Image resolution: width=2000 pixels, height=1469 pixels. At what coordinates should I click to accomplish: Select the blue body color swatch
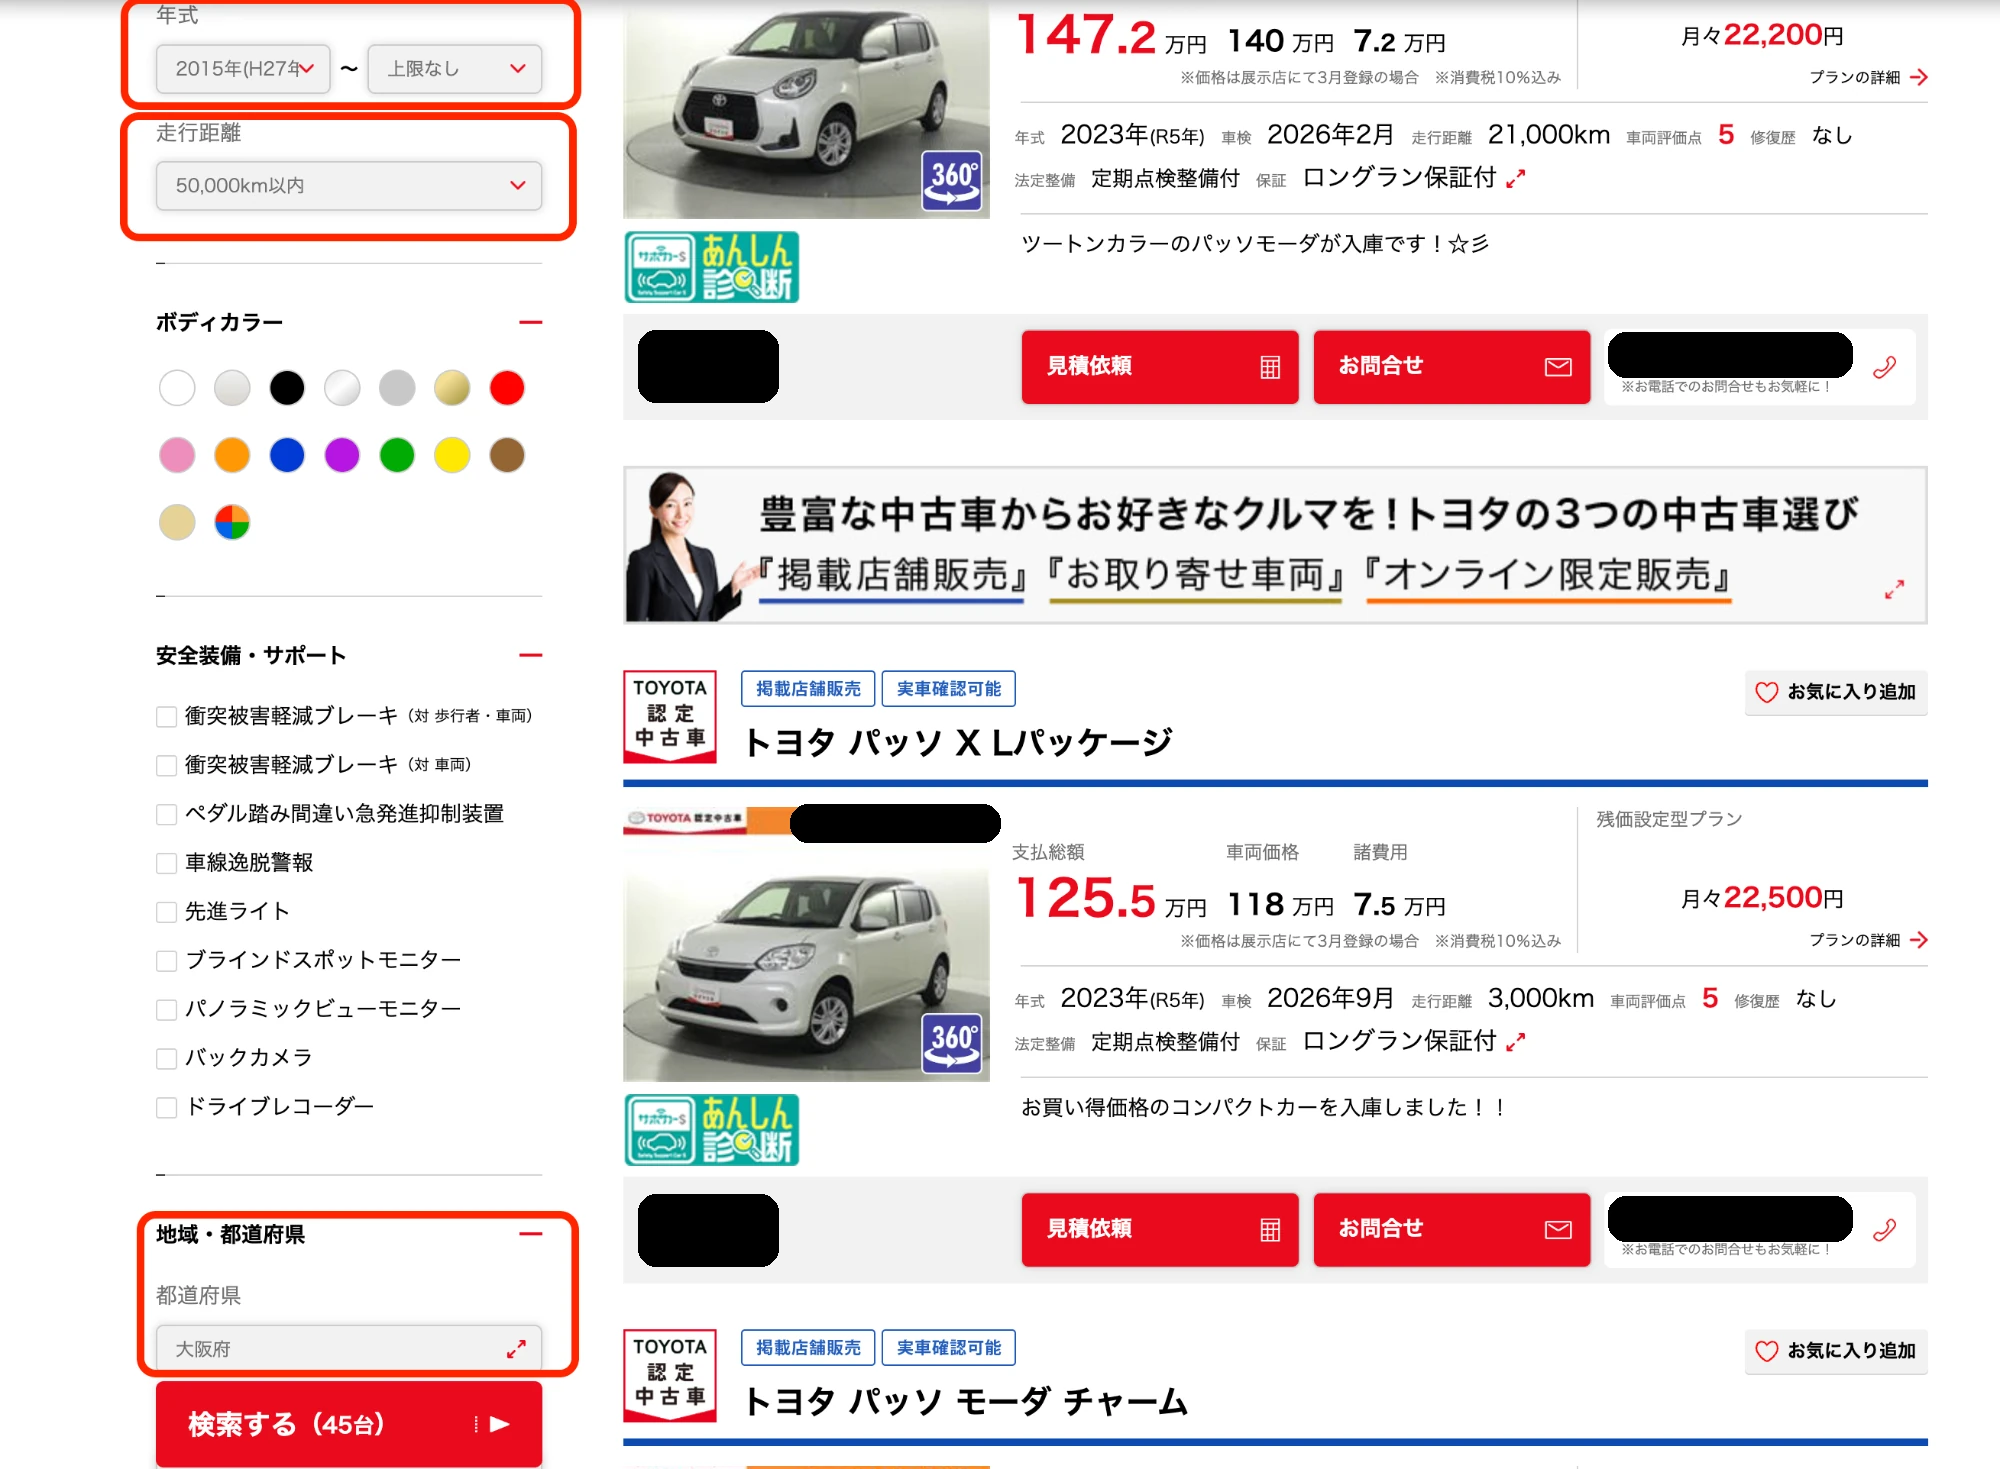click(x=287, y=455)
